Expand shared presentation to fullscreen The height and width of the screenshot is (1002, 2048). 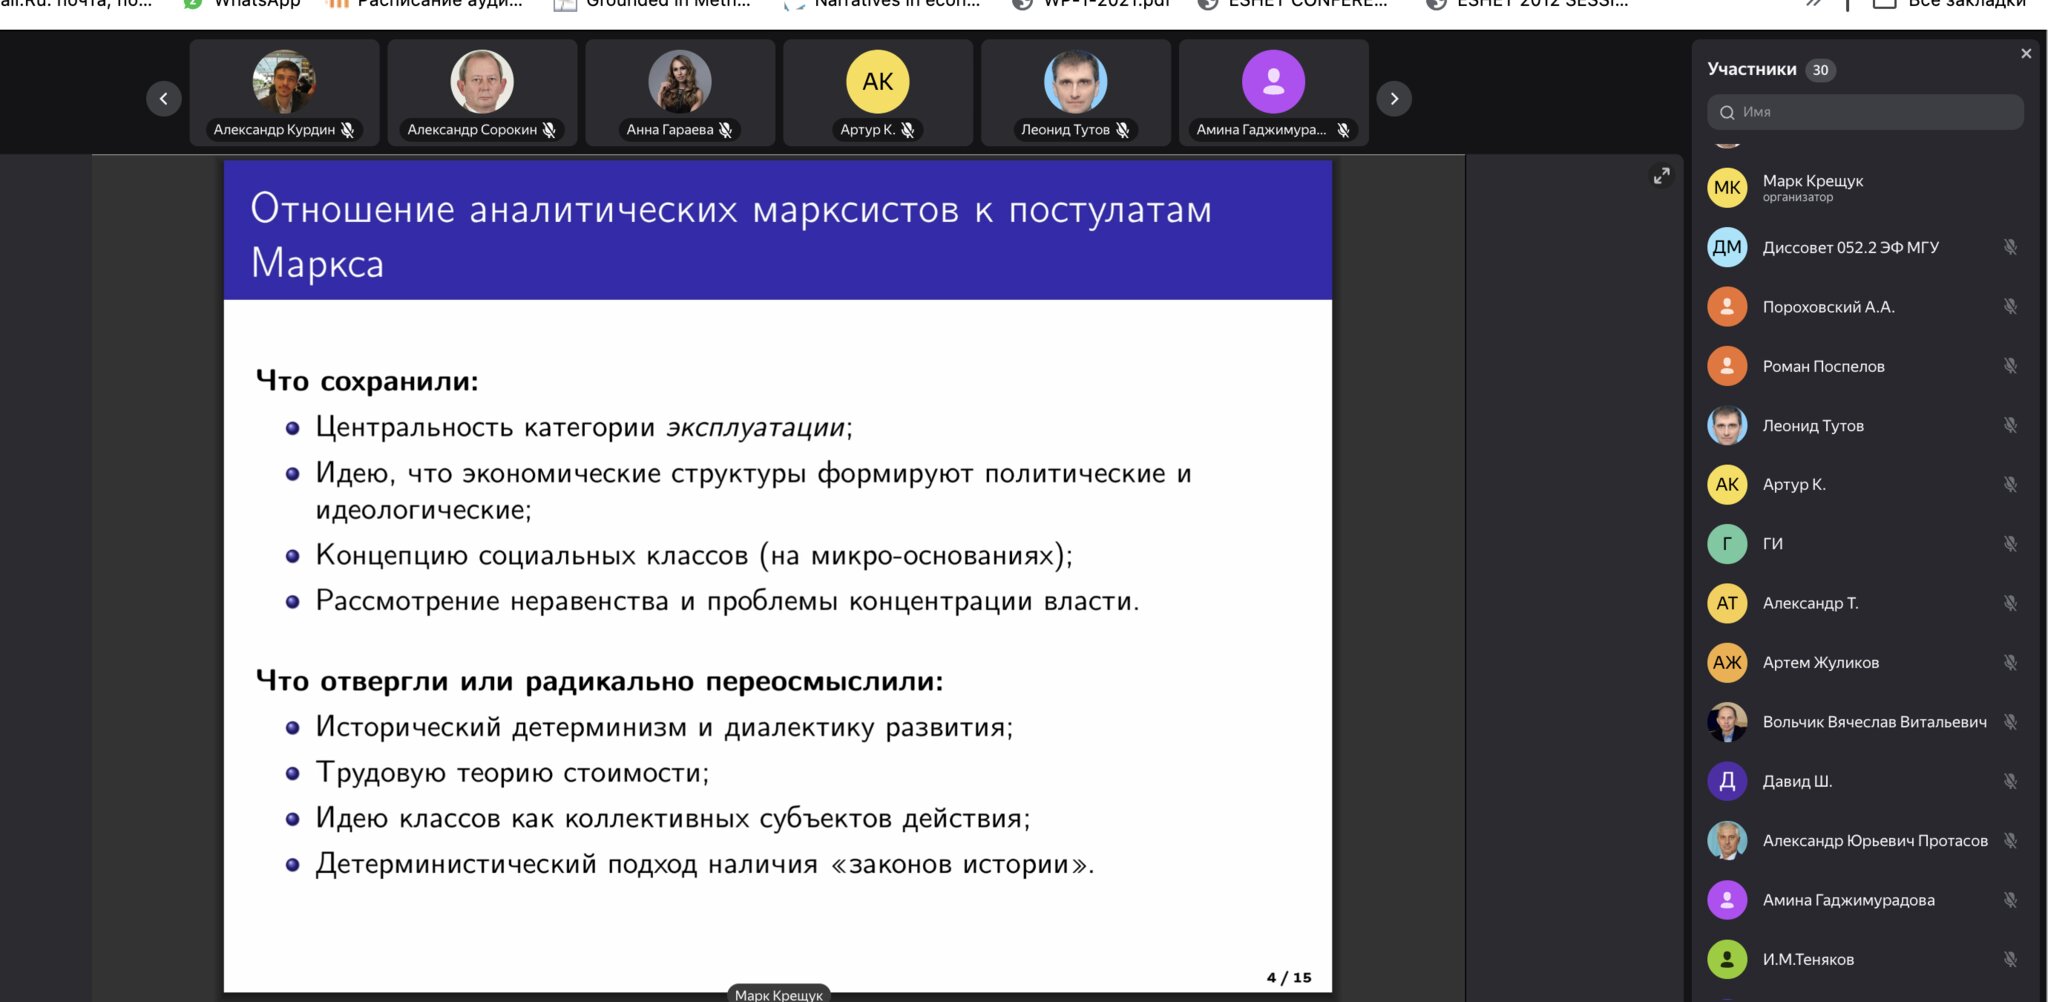click(1661, 176)
